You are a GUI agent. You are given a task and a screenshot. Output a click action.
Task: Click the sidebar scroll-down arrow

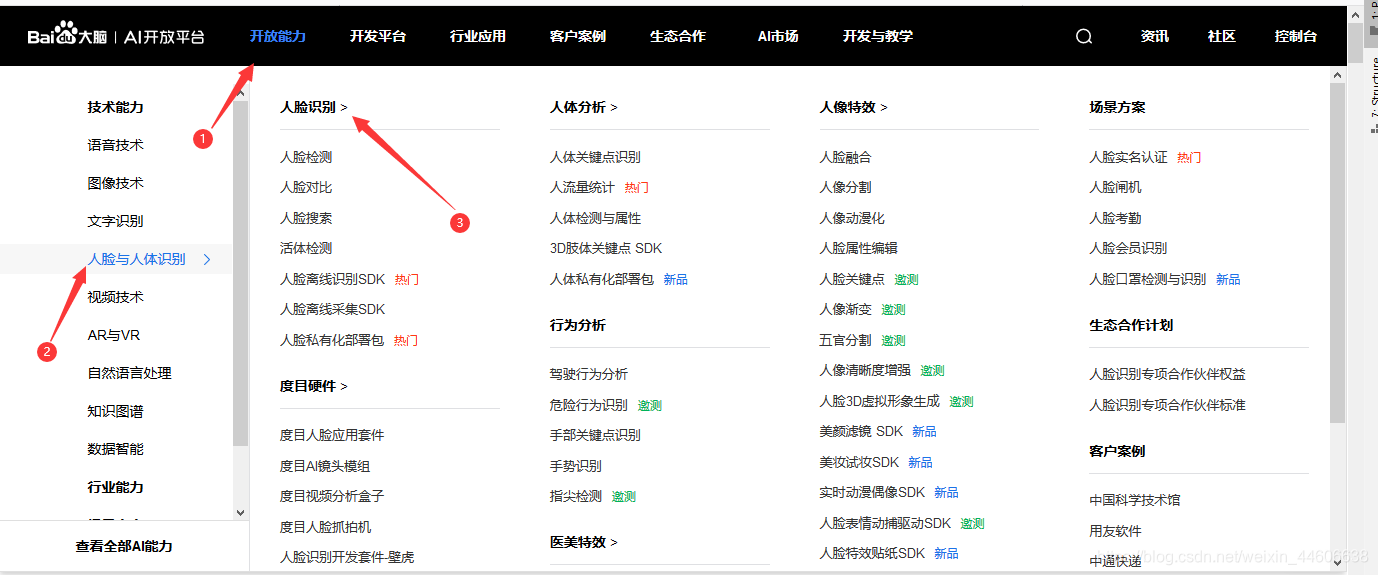(x=240, y=512)
